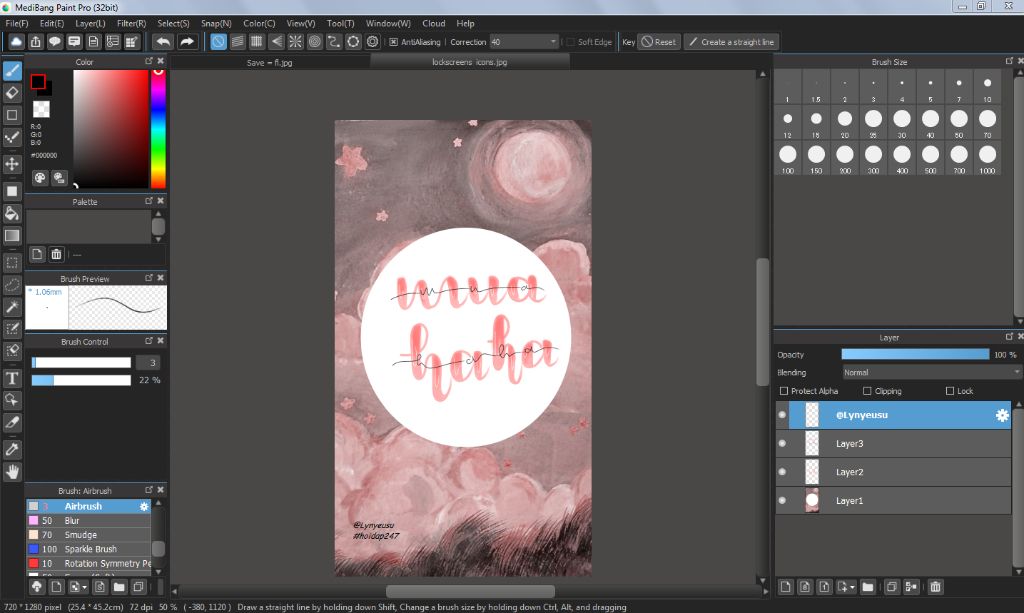Undock the Brush Control panel
The width and height of the screenshot is (1024, 613).
tap(149, 341)
